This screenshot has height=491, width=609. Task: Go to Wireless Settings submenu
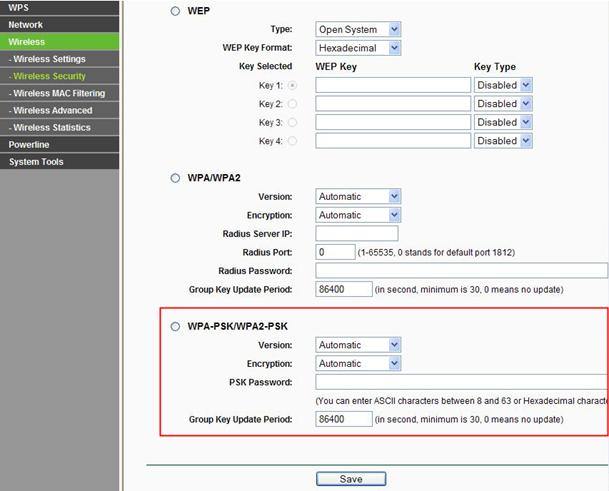59,59
